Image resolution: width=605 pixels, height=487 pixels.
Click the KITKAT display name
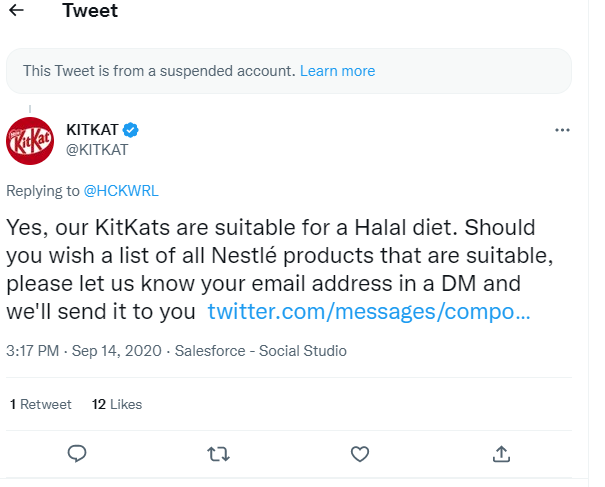(x=92, y=131)
